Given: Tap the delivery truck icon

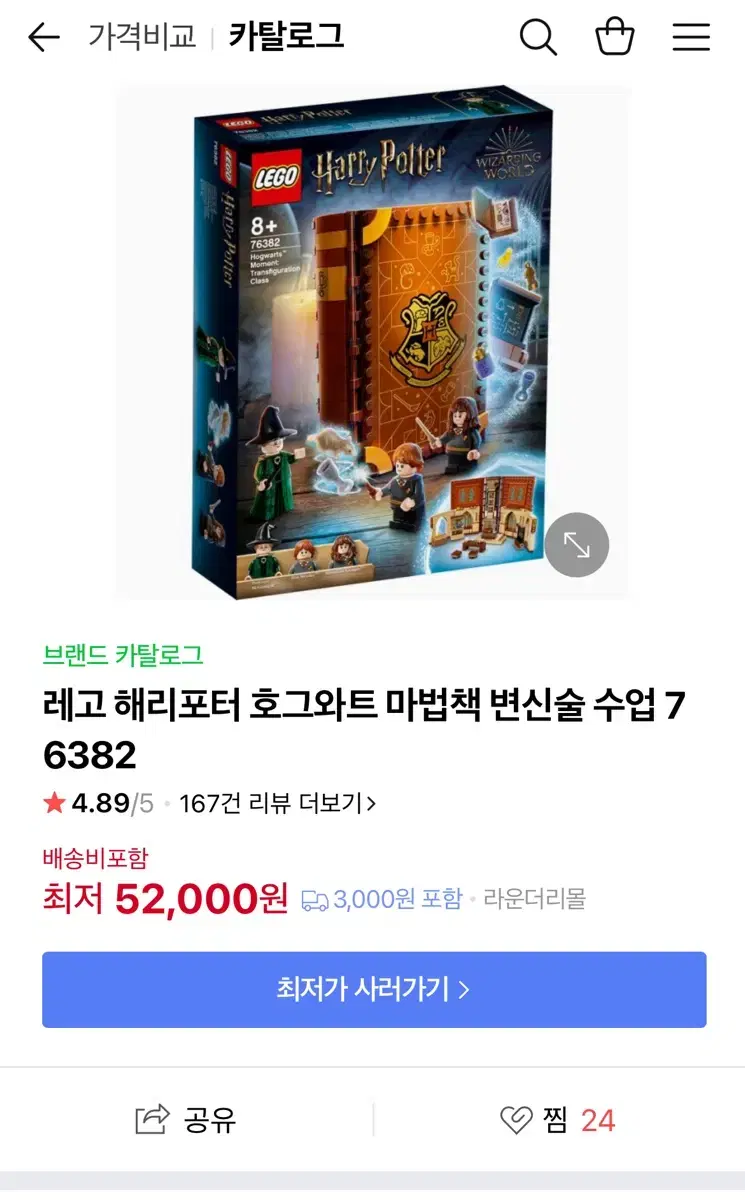Looking at the screenshot, I should [315, 900].
